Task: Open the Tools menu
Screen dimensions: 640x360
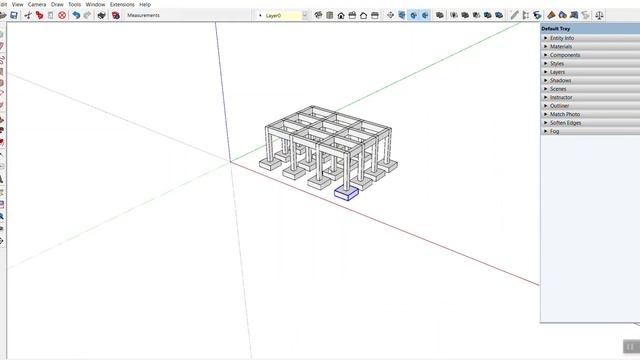Action: (74, 4)
